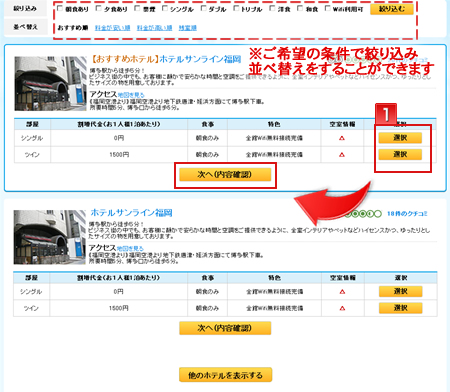Click the シングル availability triangle in the second card
Image resolution: width=450 pixels, height=392 pixels.
(x=342, y=292)
